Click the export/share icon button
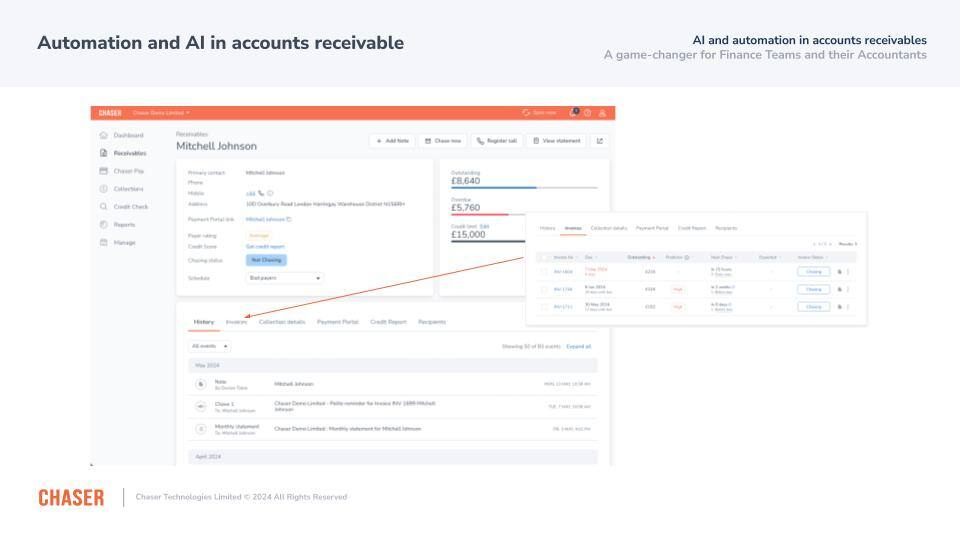The height and width of the screenshot is (540, 960). 599,141
